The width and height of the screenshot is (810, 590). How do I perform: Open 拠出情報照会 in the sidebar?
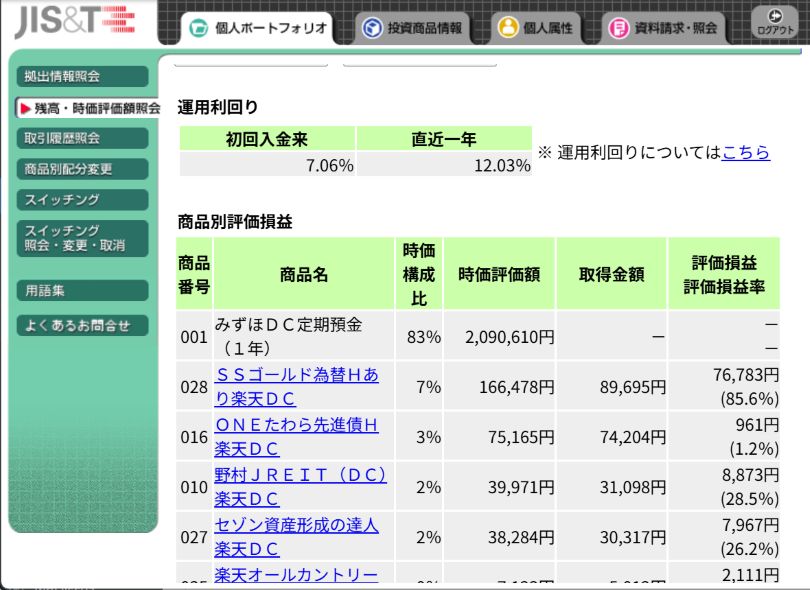(82, 76)
